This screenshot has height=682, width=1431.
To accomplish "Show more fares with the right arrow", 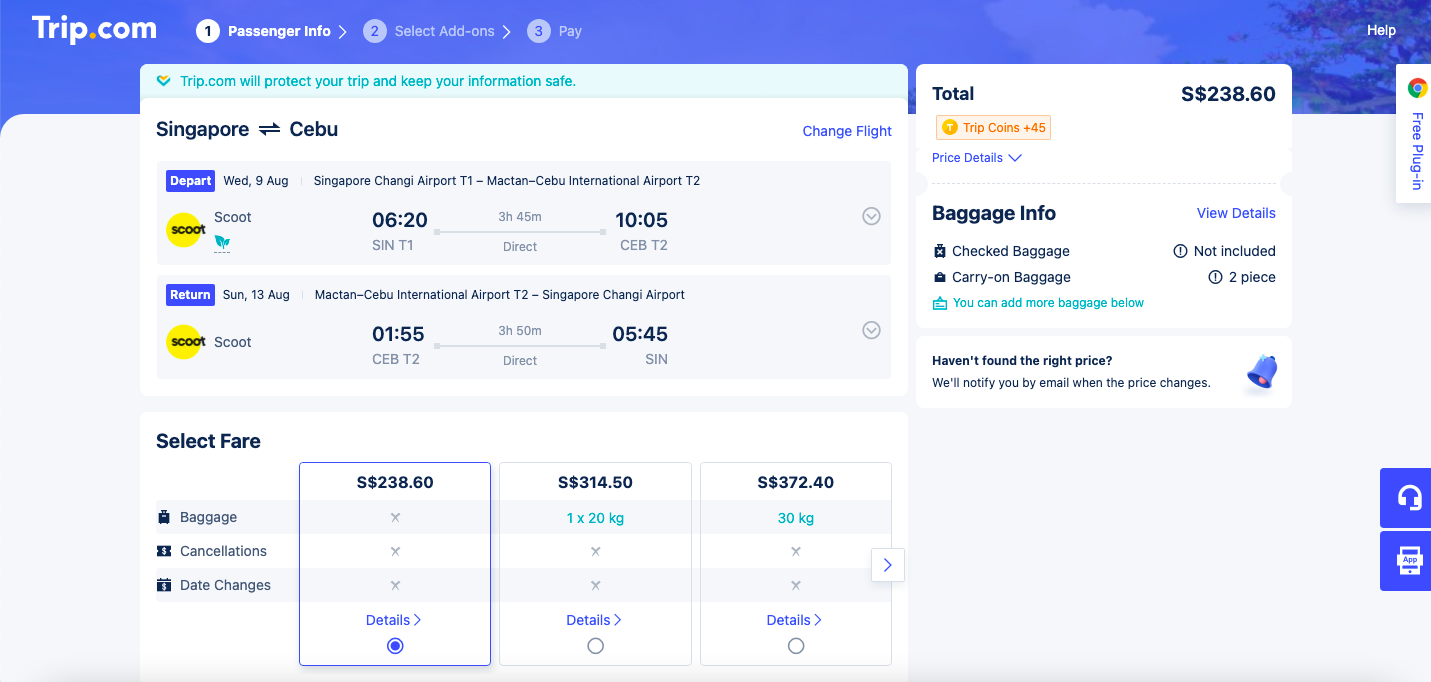I will (x=888, y=565).
